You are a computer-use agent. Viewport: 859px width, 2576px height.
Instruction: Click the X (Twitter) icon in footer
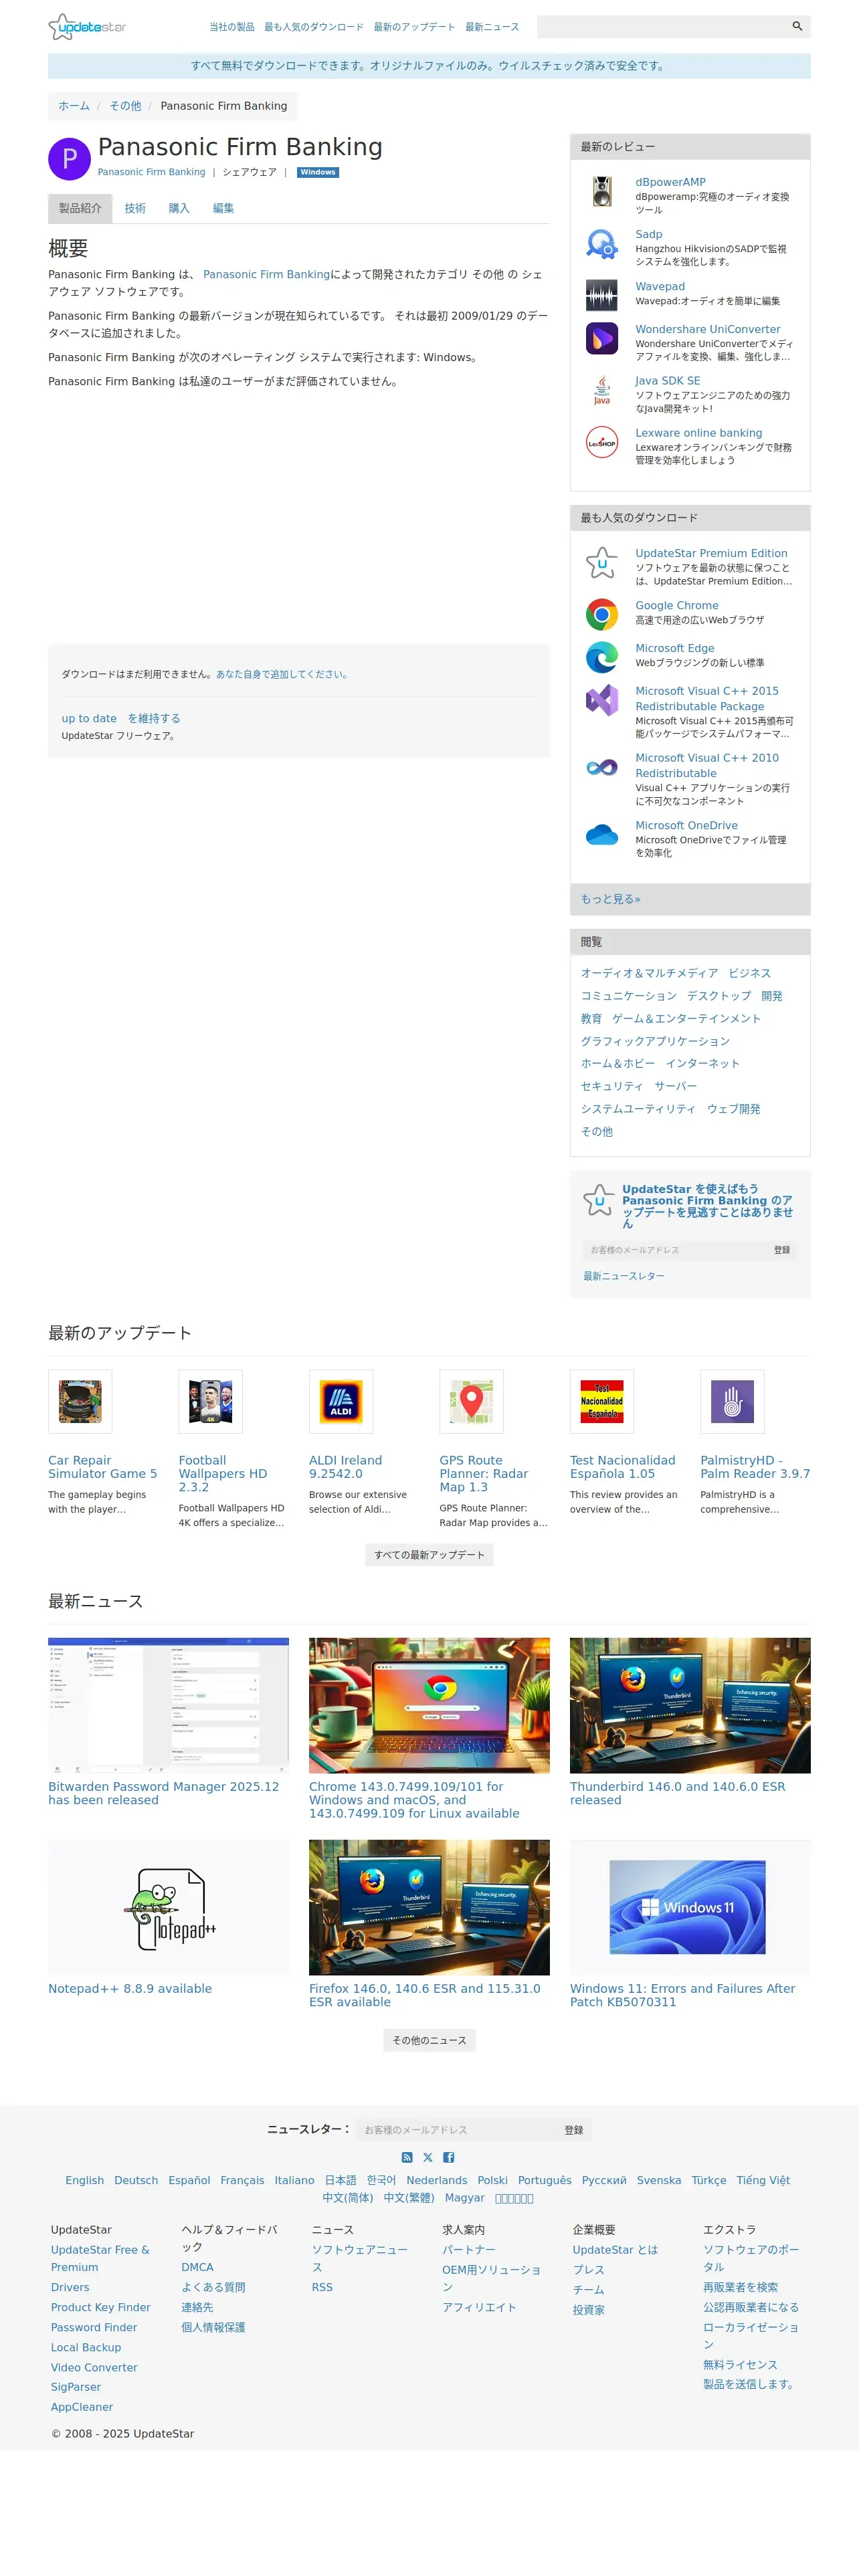[428, 2157]
